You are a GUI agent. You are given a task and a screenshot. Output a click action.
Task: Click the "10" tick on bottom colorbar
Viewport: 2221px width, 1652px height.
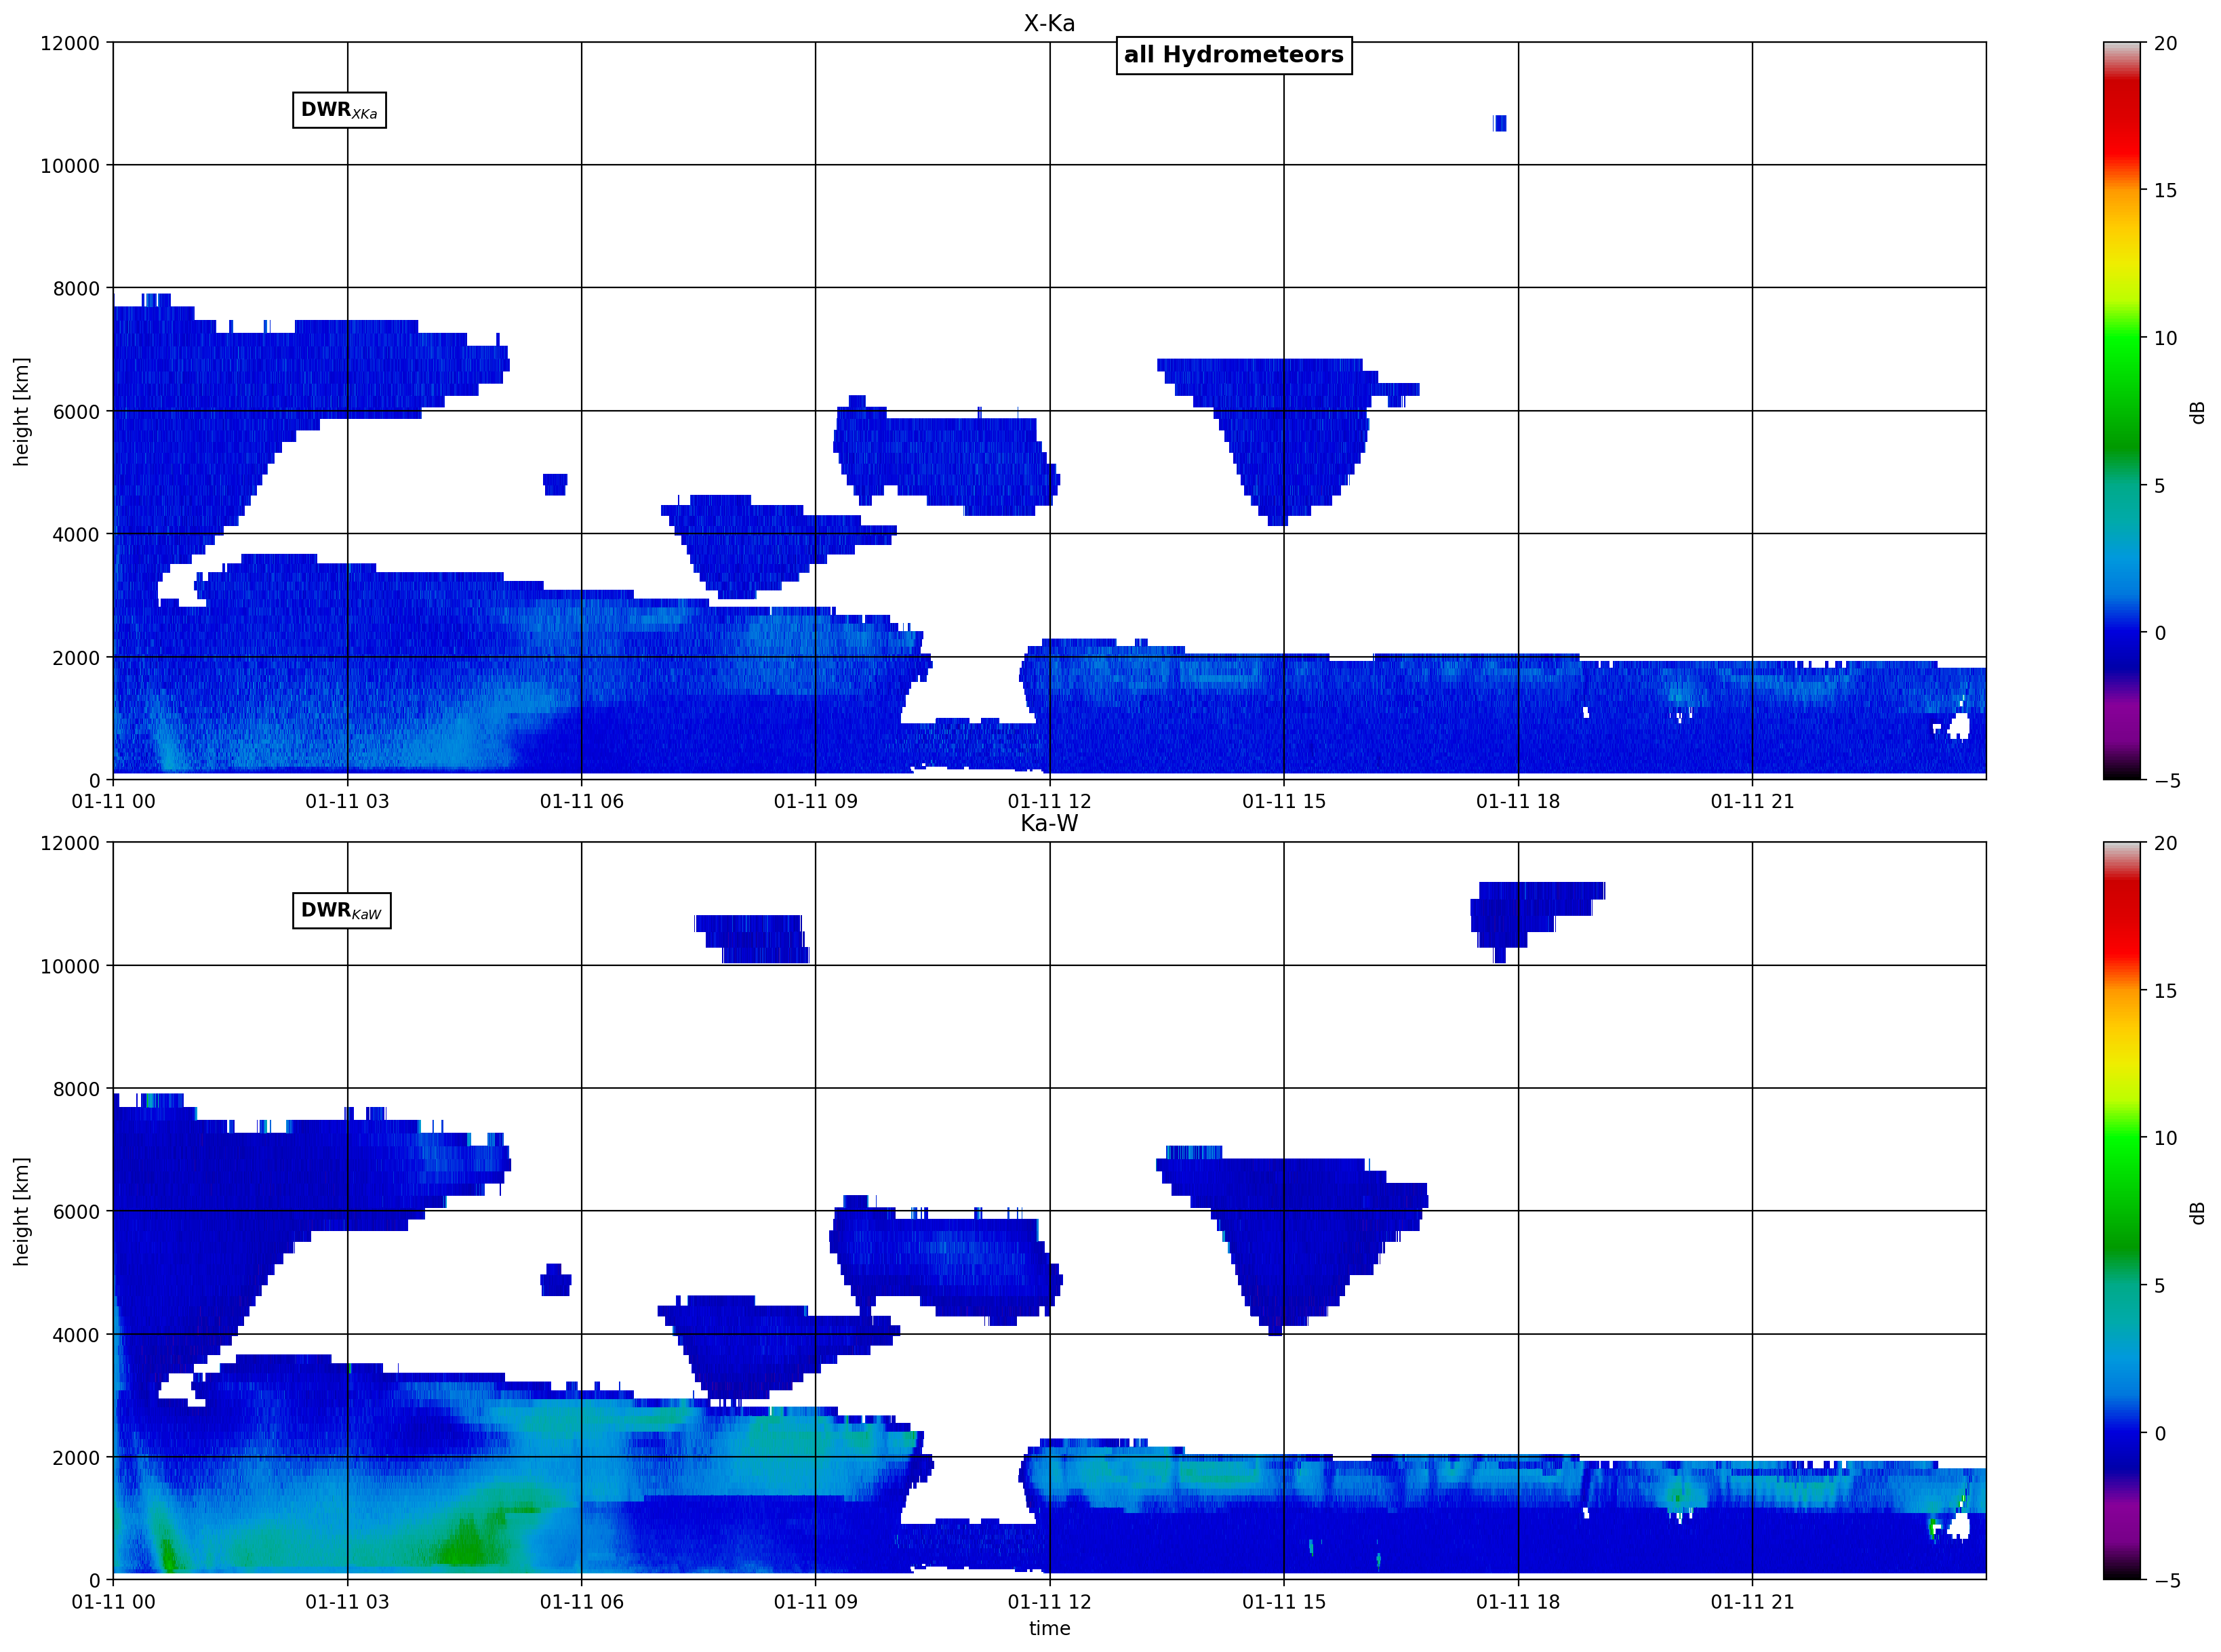2166,1138
